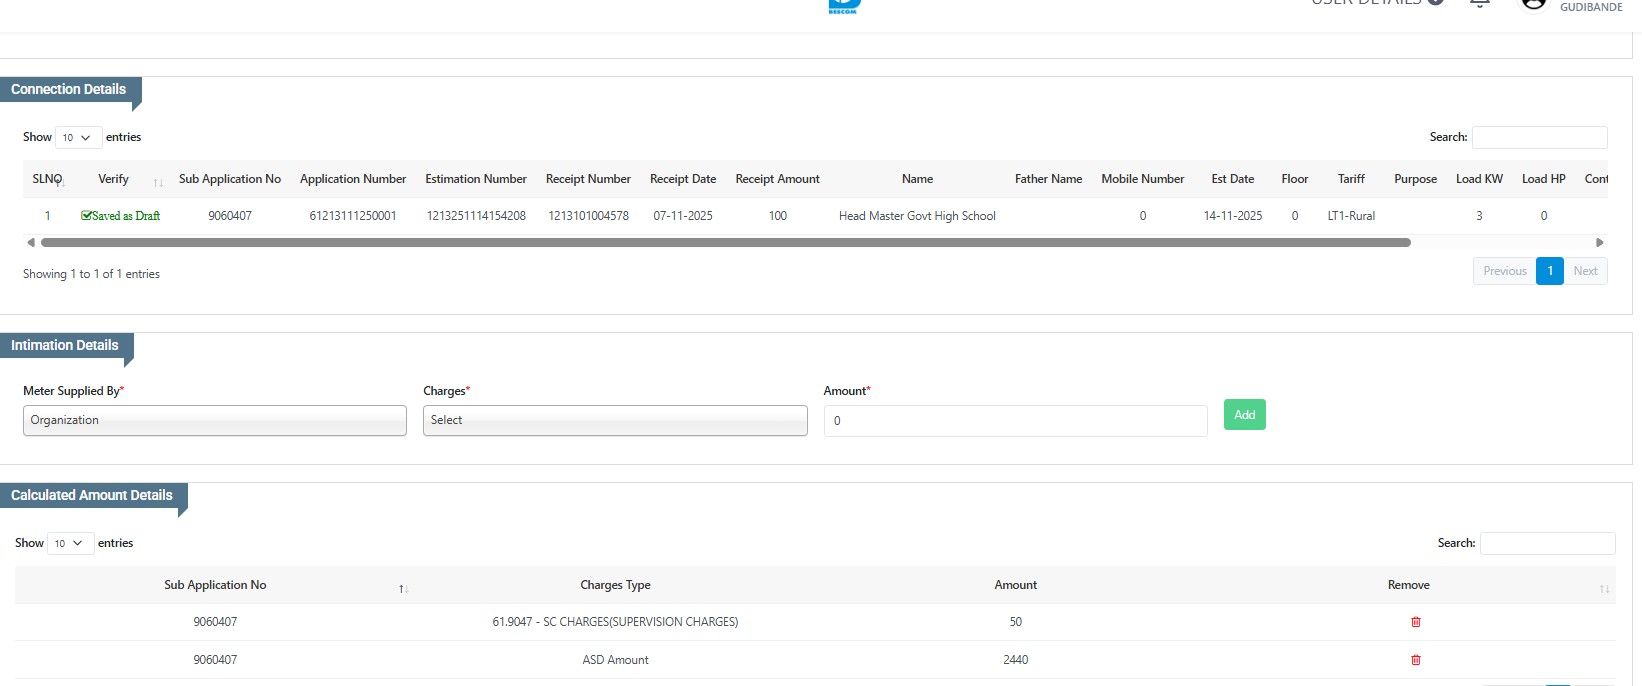The image size is (1642, 686).
Task: Open the notification bell in header
Action: pos(1480,4)
